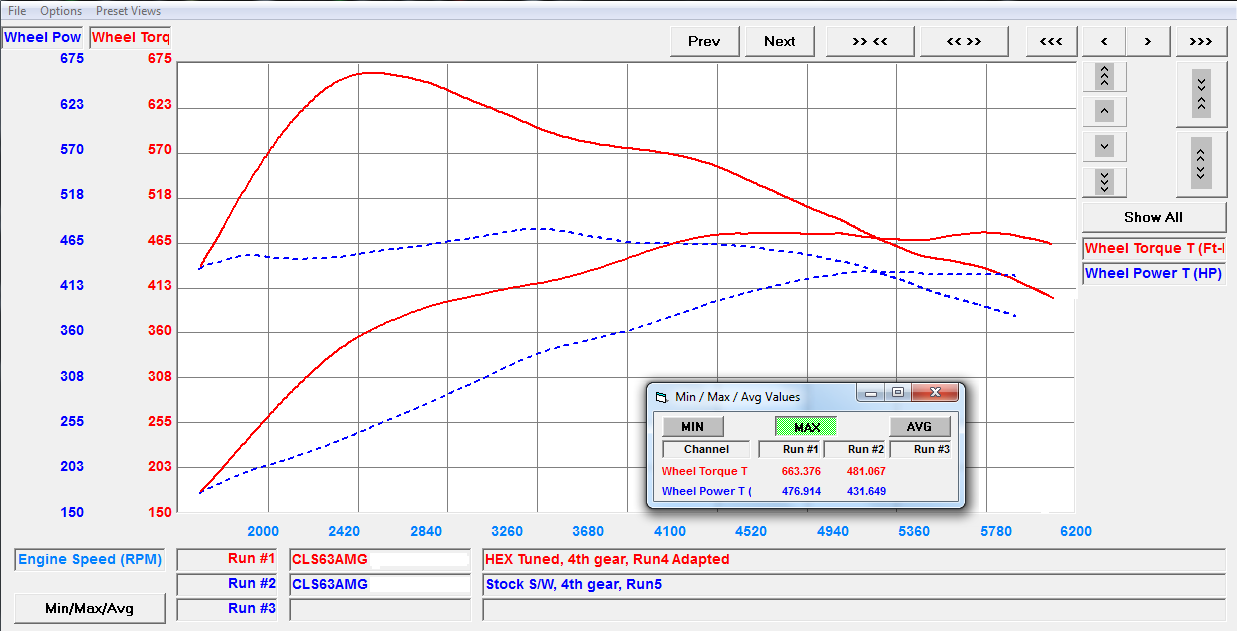The width and height of the screenshot is (1237, 631).
Task: Select the Wheel Power T (HP) channel label
Action: click(1153, 273)
